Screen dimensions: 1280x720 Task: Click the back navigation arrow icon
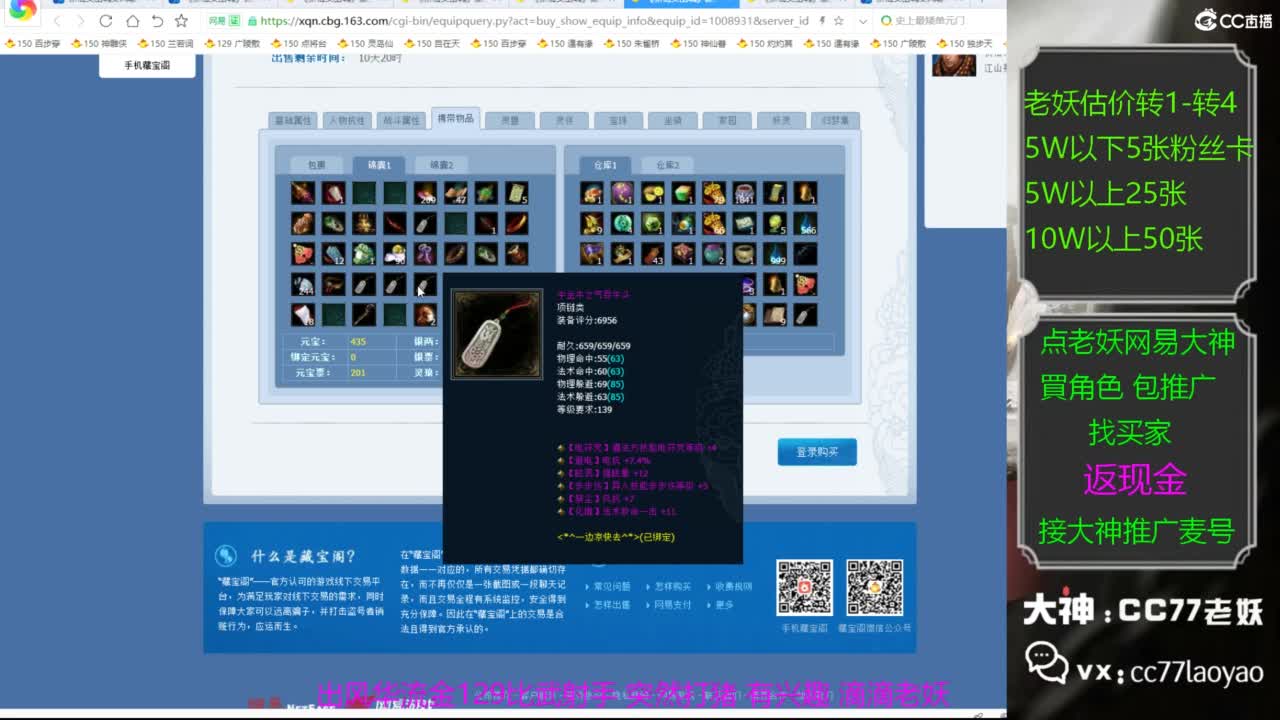[58, 22]
